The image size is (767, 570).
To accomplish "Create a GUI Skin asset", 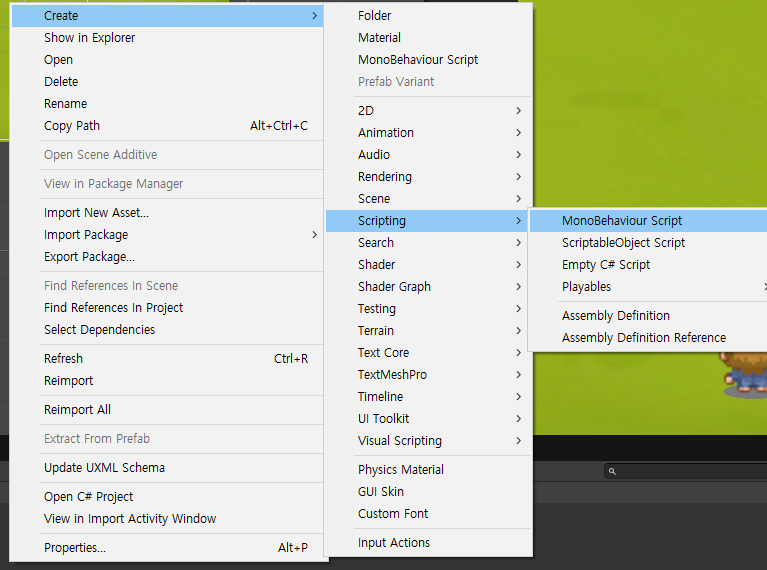I will tap(429, 492).
